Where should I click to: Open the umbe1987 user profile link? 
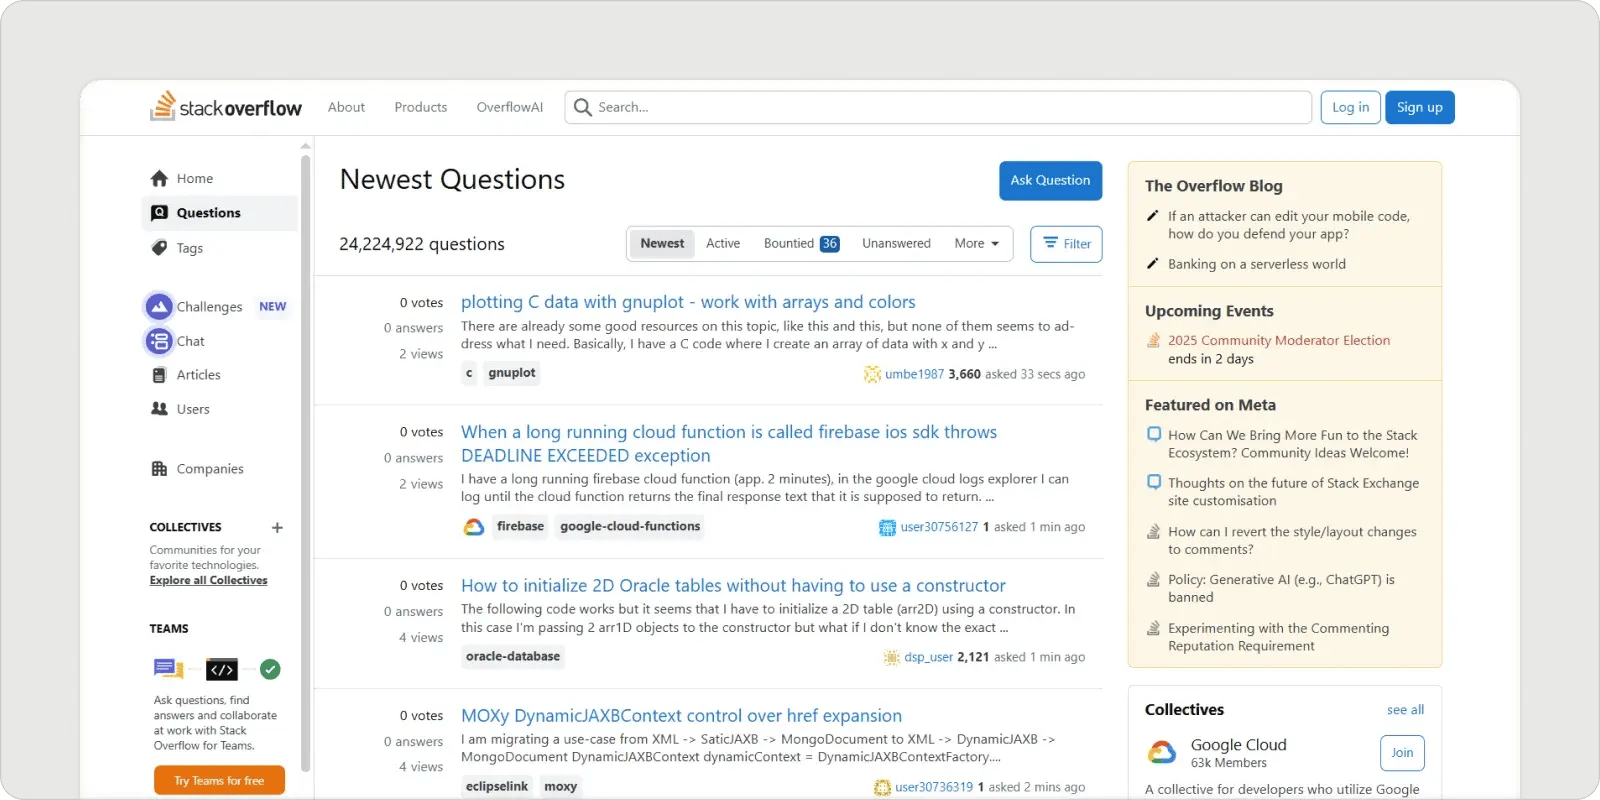[x=914, y=374]
